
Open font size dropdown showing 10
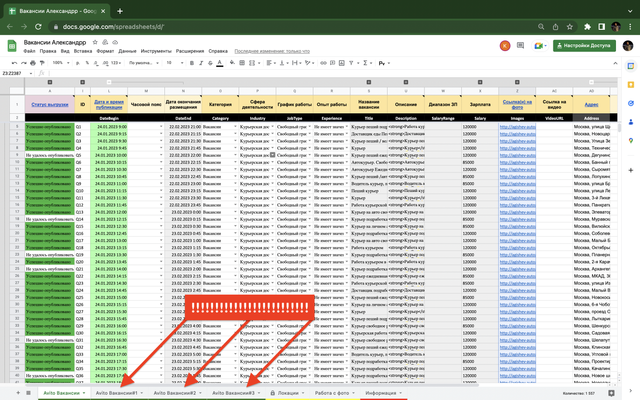(173, 63)
